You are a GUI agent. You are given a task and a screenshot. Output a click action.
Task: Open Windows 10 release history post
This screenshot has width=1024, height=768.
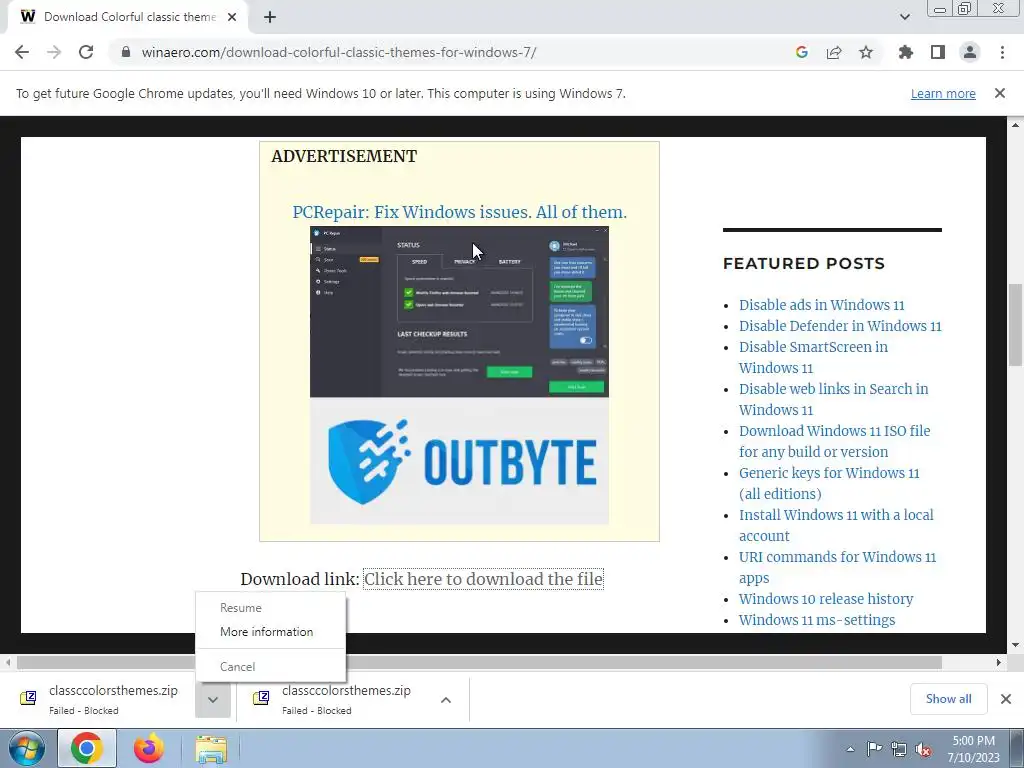(x=825, y=599)
